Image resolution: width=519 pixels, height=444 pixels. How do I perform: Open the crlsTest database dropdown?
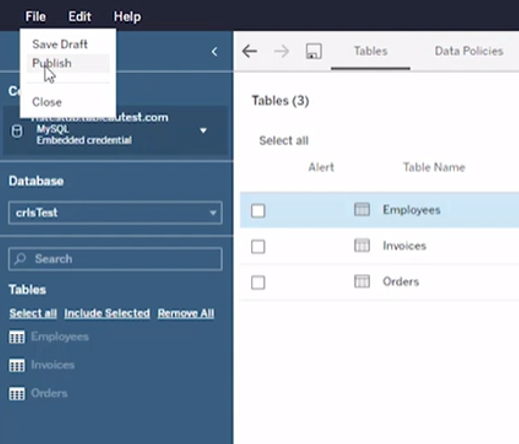(115, 212)
